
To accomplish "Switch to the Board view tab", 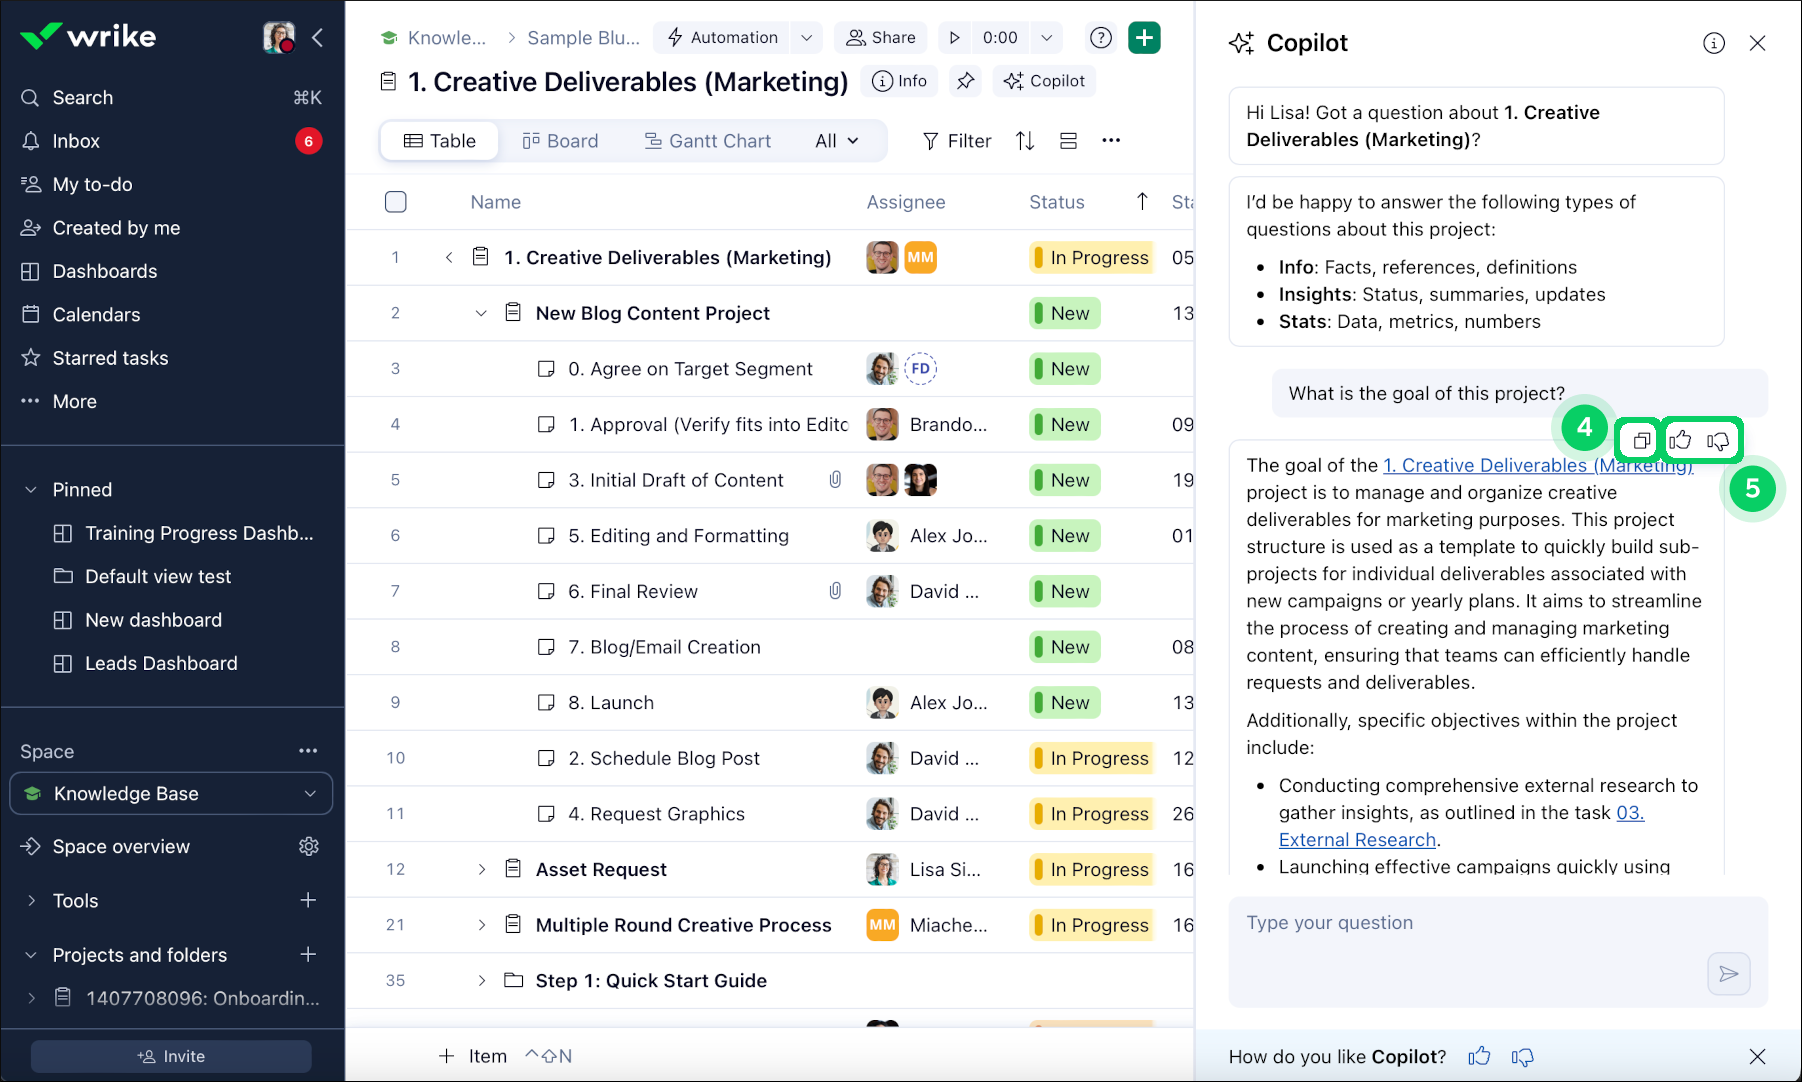I will coord(560,141).
